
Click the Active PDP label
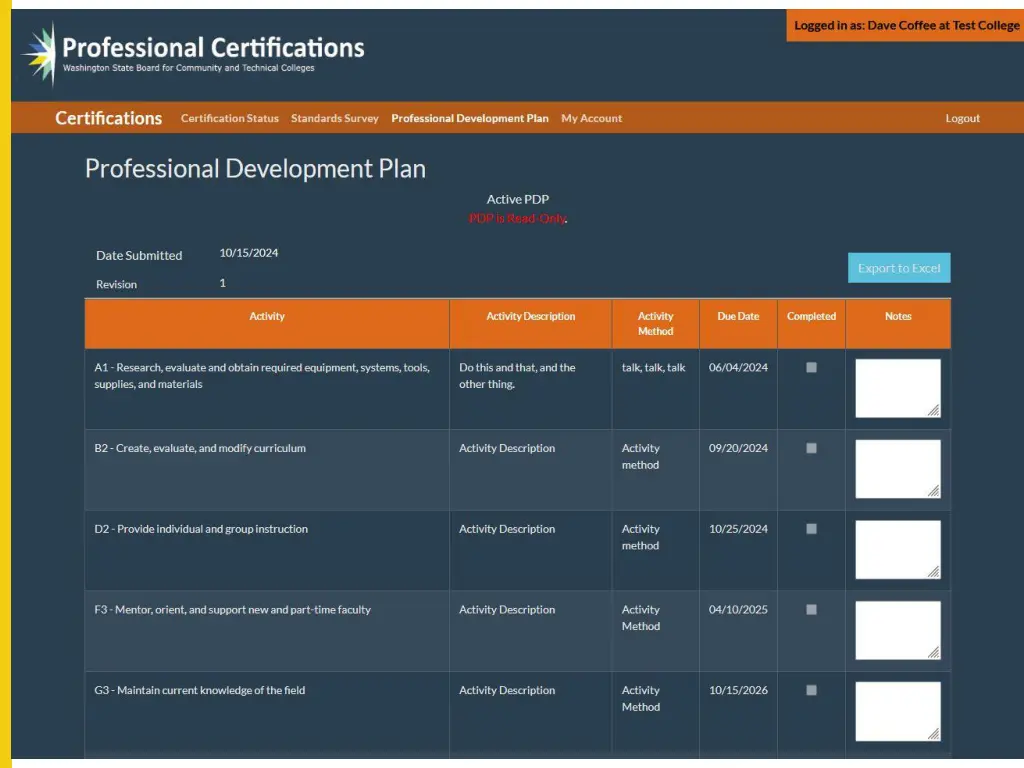coord(518,199)
